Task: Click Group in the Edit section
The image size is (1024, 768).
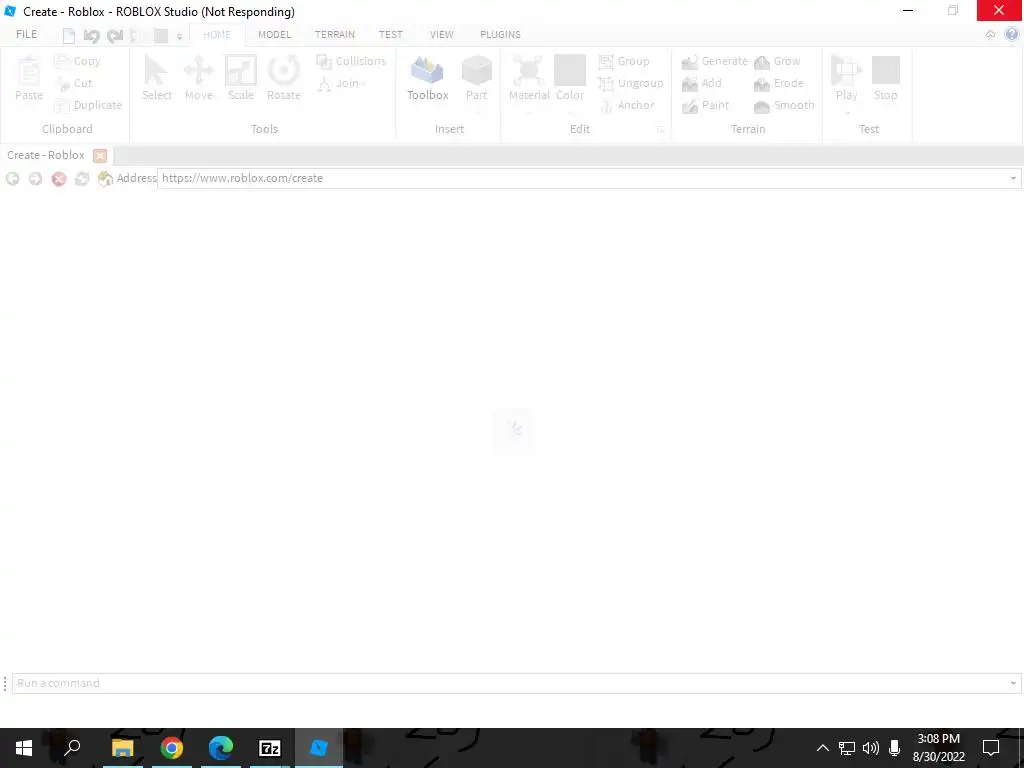Action: (624, 61)
